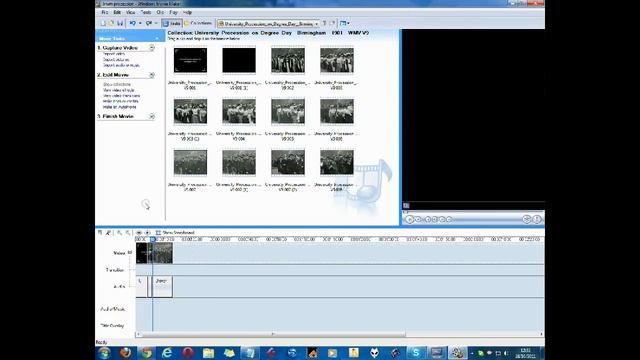Collapse the Capture Video section
Image resolution: width=640 pixels, height=360 pixels.
pos(152,48)
